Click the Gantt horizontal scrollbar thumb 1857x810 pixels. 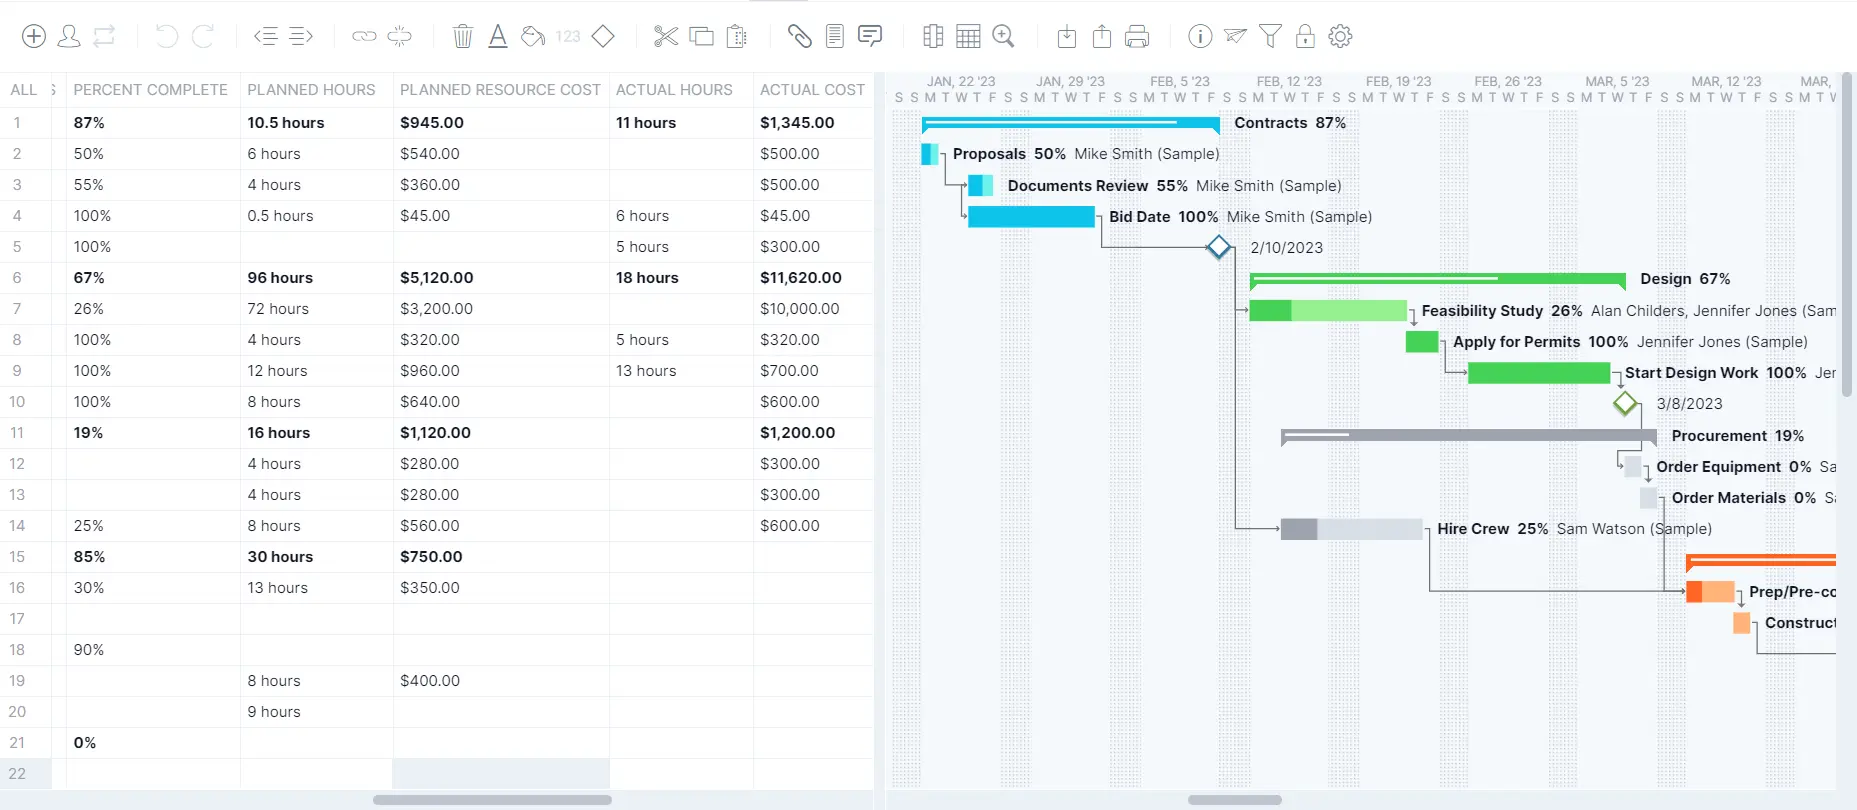pyautogui.click(x=1234, y=800)
